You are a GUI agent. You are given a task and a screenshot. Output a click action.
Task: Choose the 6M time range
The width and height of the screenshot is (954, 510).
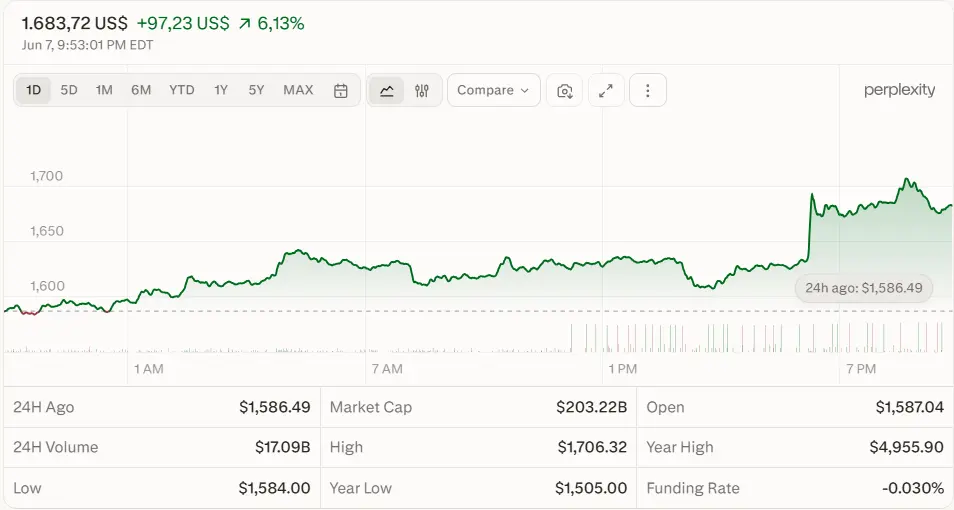141,90
